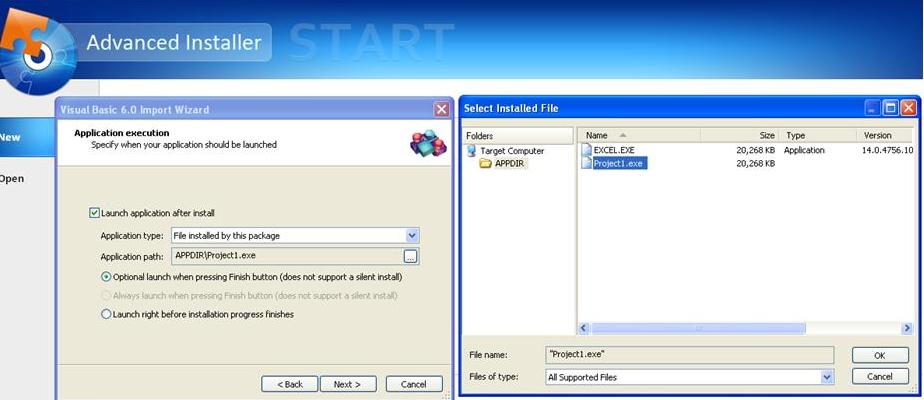This screenshot has height=400, width=924.
Task: Select Always launch when pressing Finish option
Action: coord(106,295)
